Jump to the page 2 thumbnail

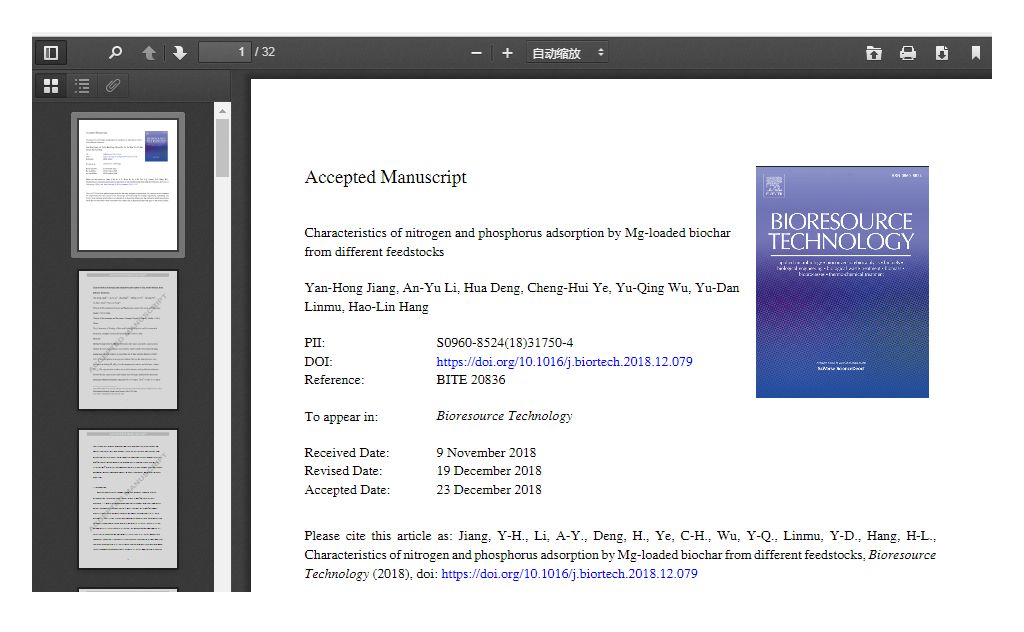point(127,340)
